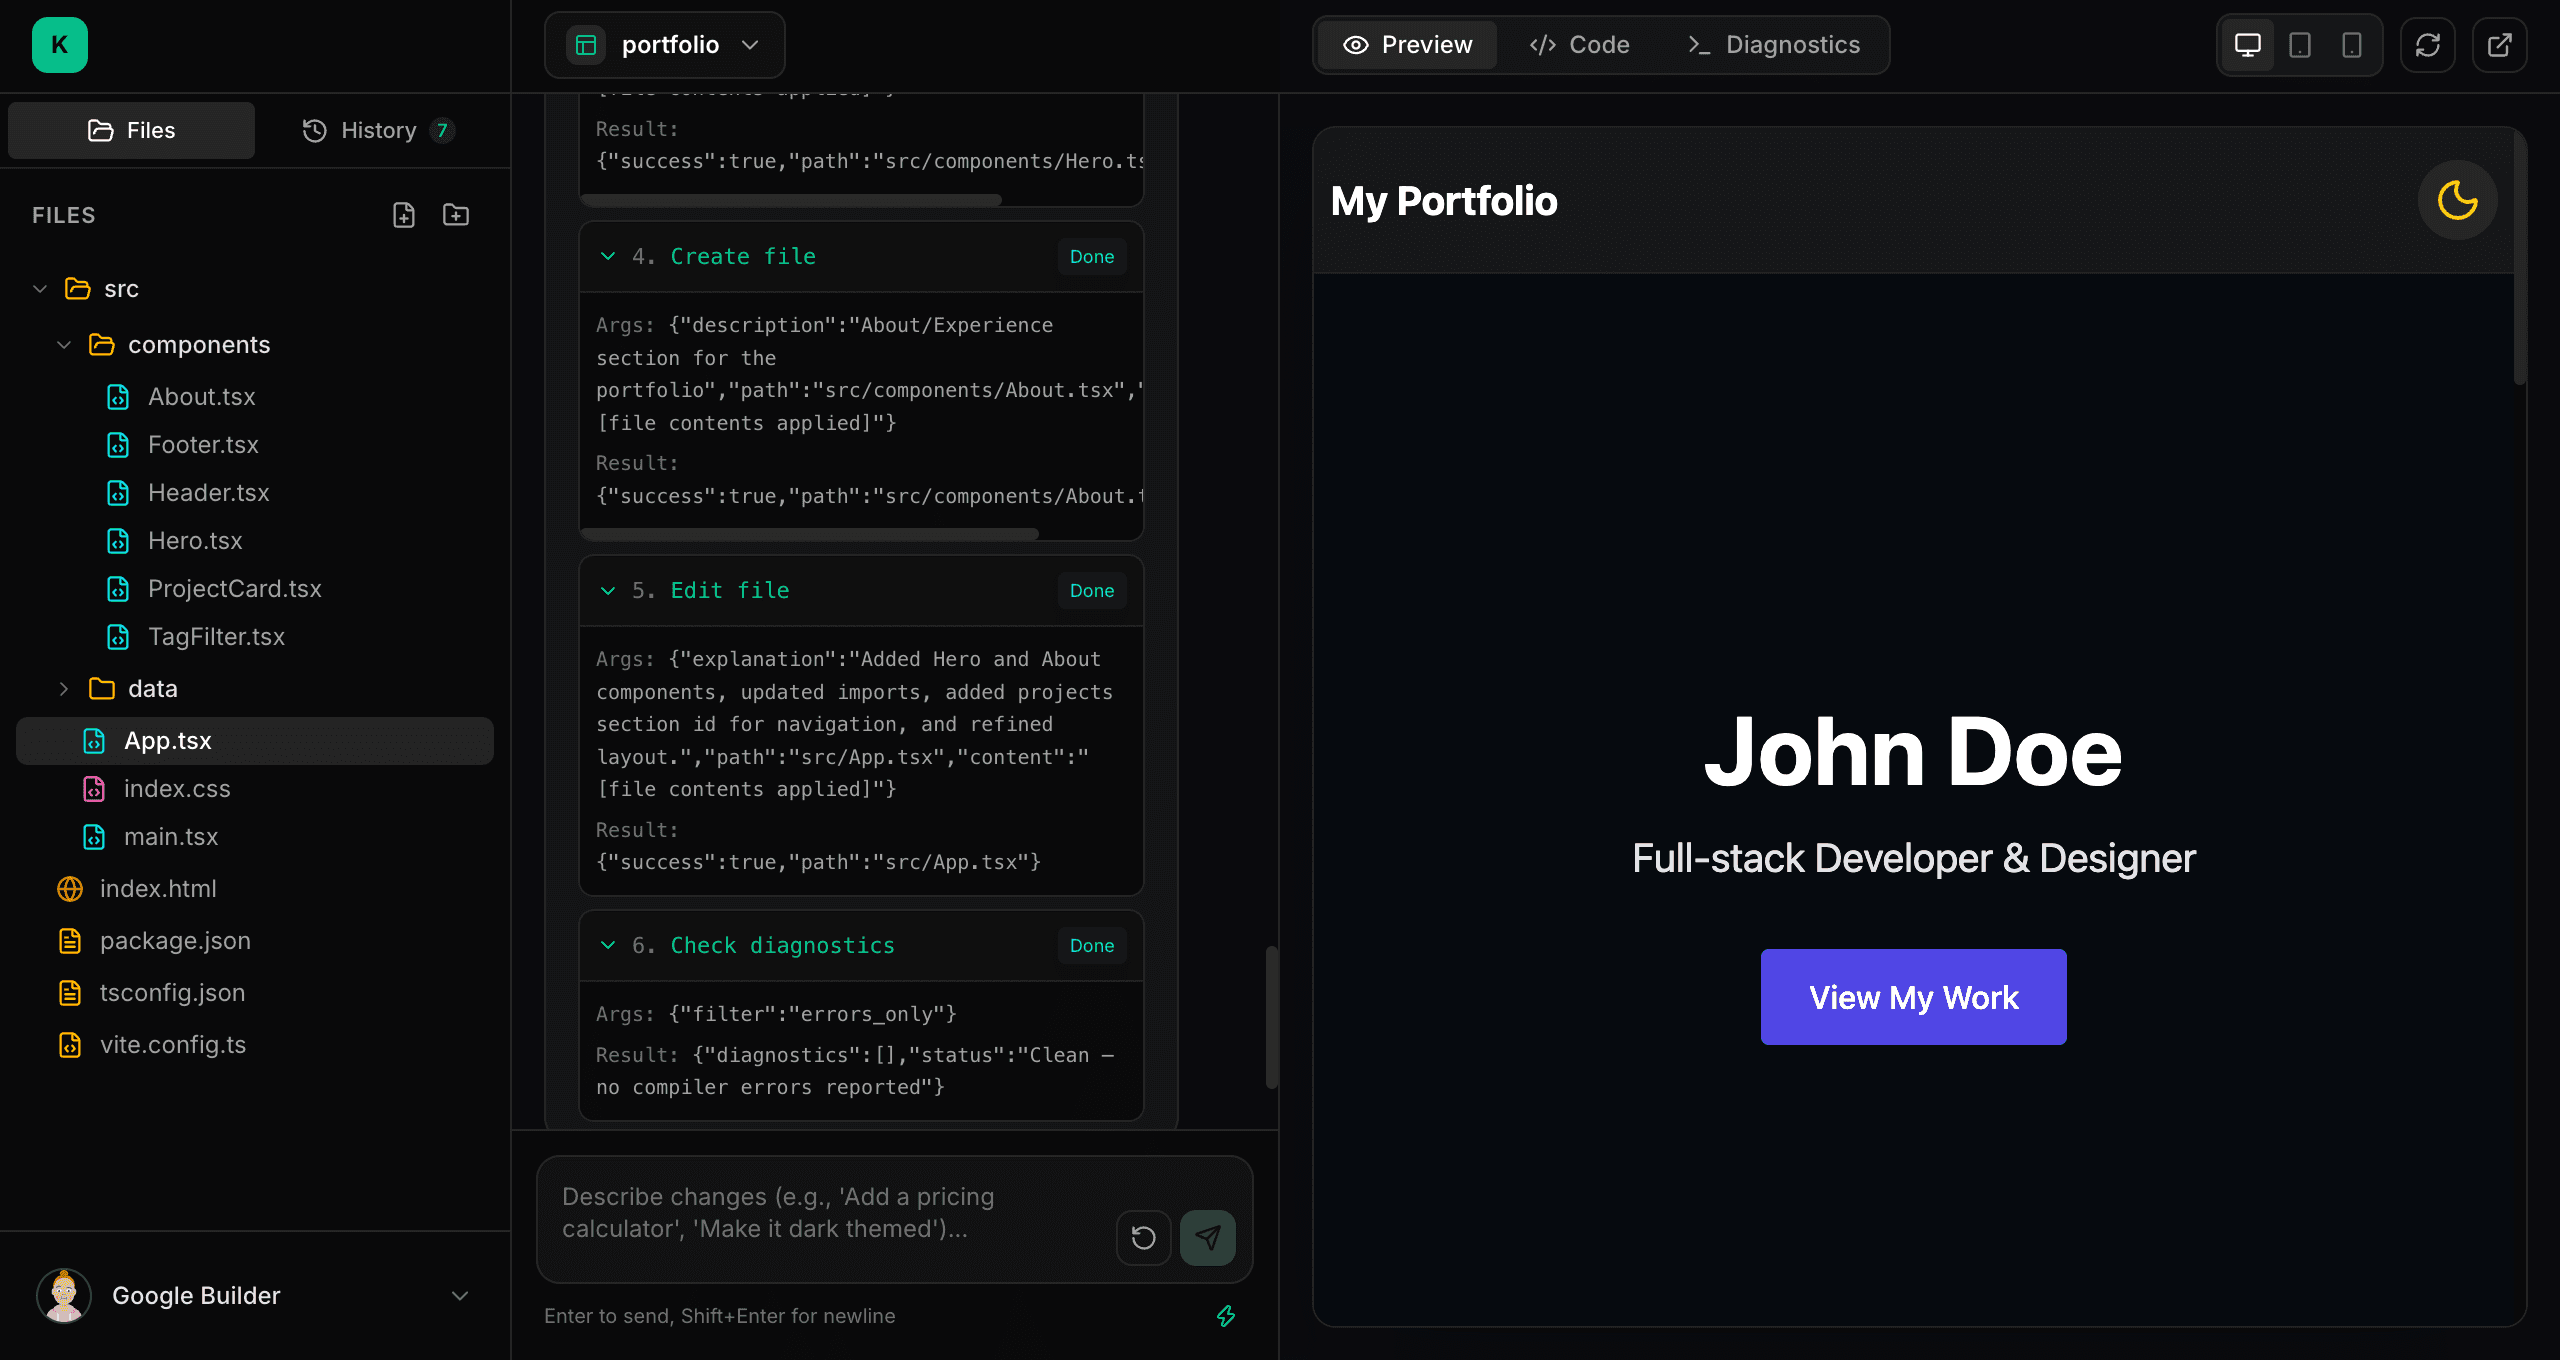Click the globe icon of index.html
This screenshot has height=1360, width=2560.
point(70,889)
